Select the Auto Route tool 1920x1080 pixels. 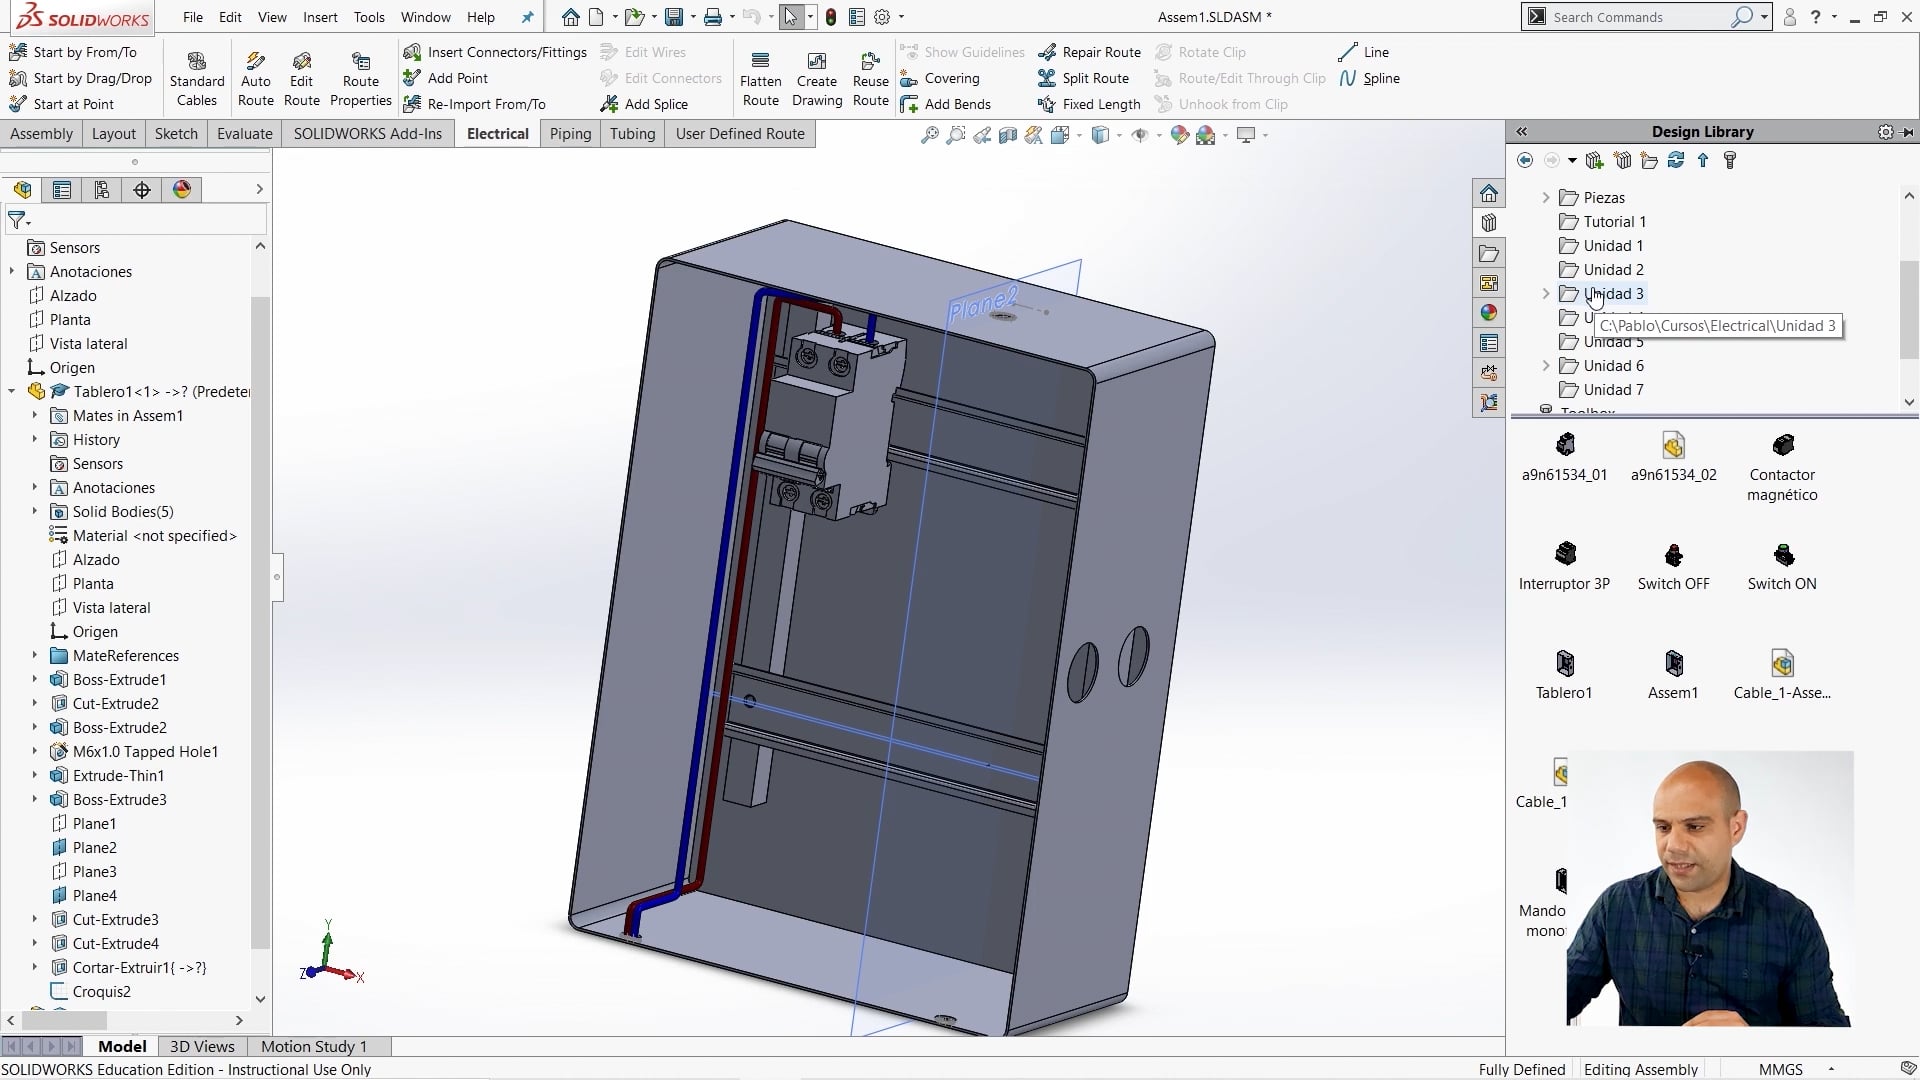pos(256,77)
